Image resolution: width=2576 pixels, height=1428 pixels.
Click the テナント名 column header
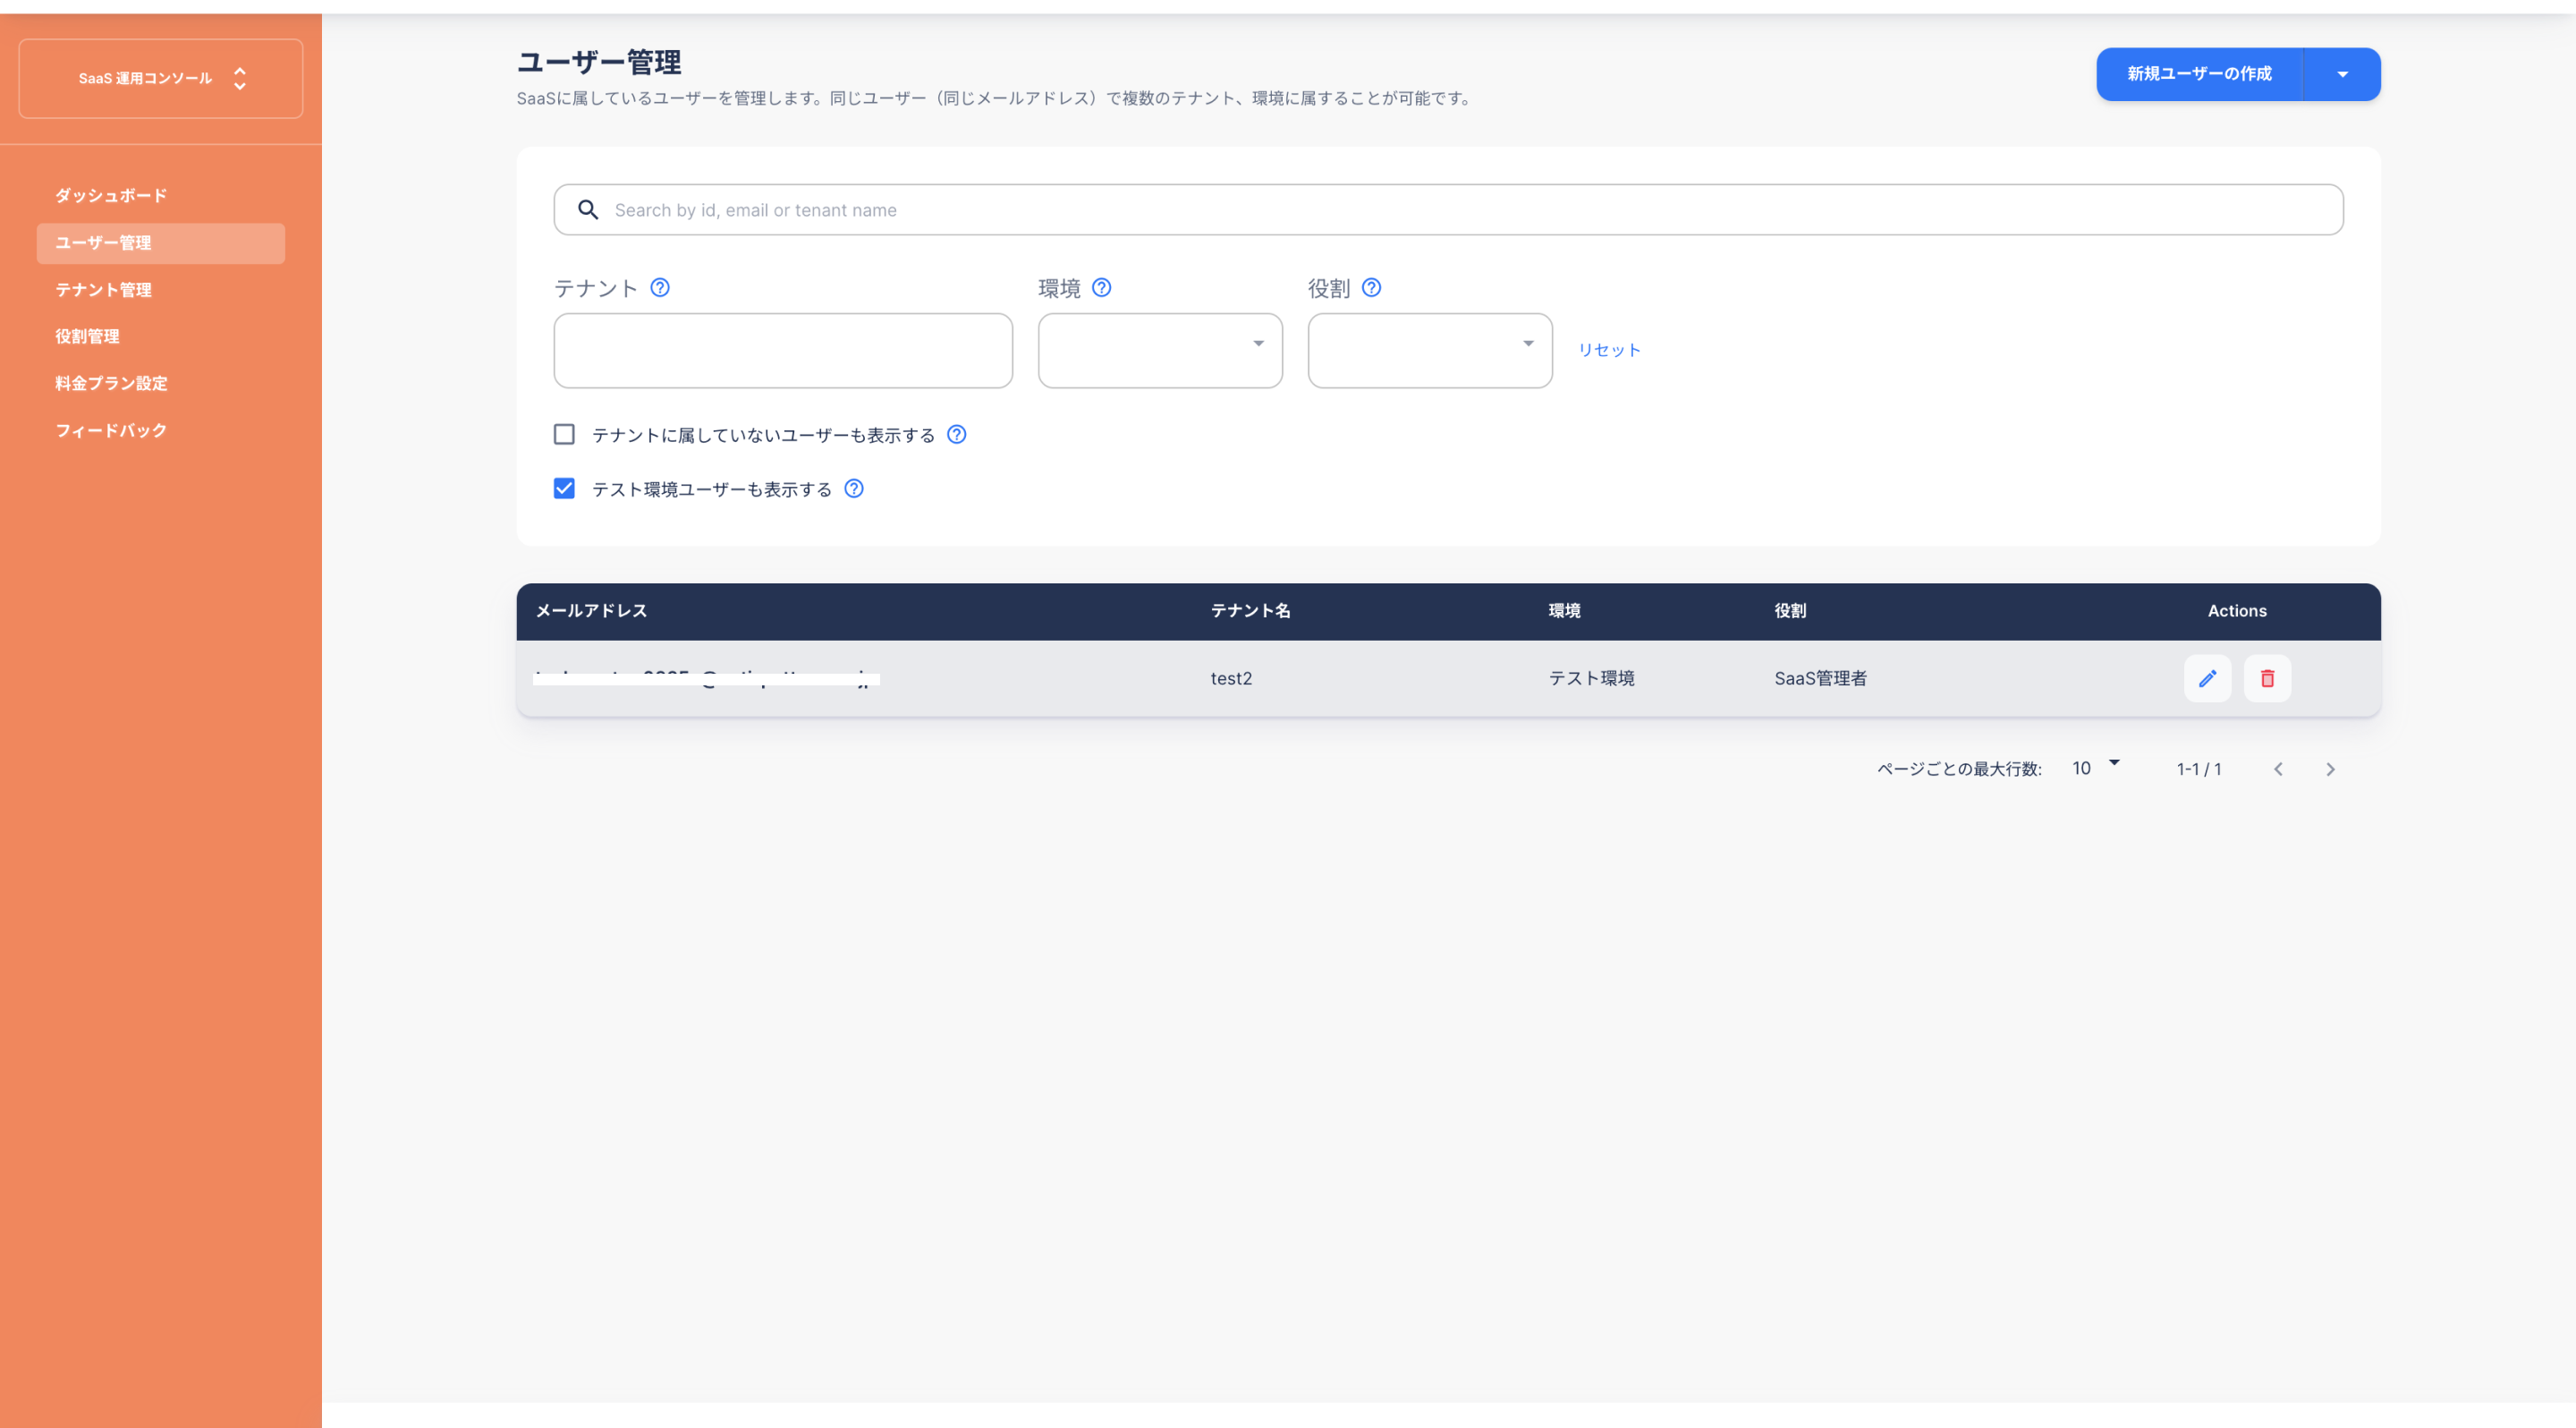(x=1250, y=611)
